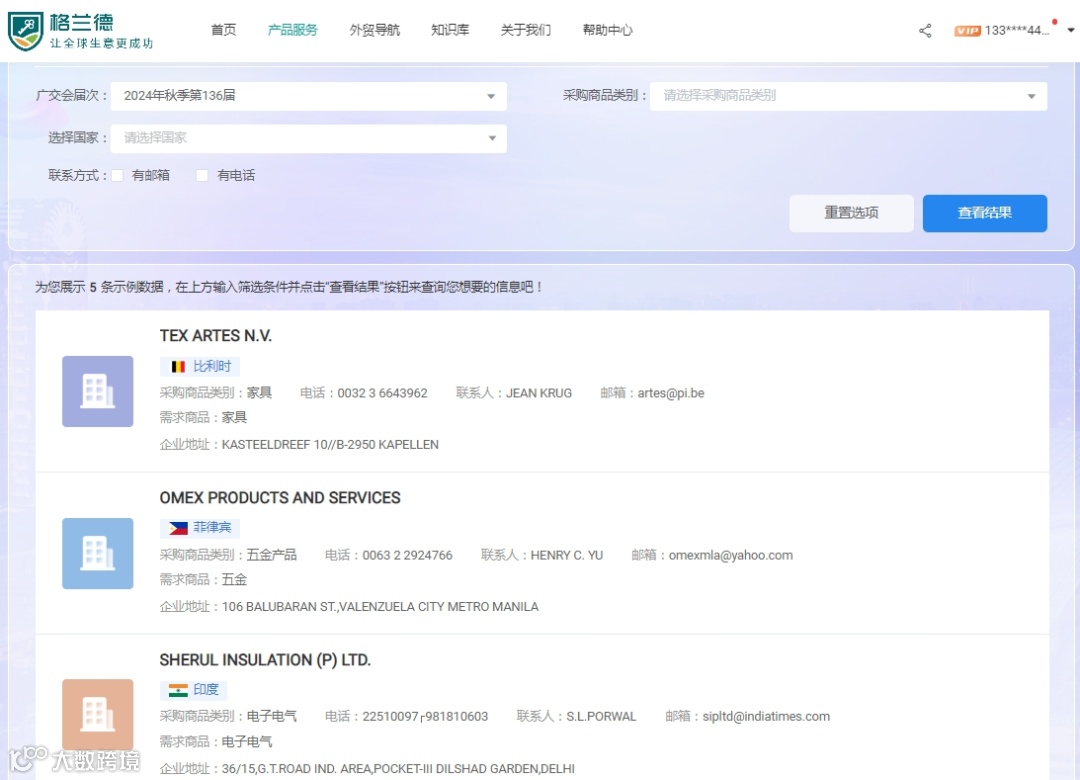The width and height of the screenshot is (1080, 780).
Task: Click the 查看结果 button
Action: 985,213
